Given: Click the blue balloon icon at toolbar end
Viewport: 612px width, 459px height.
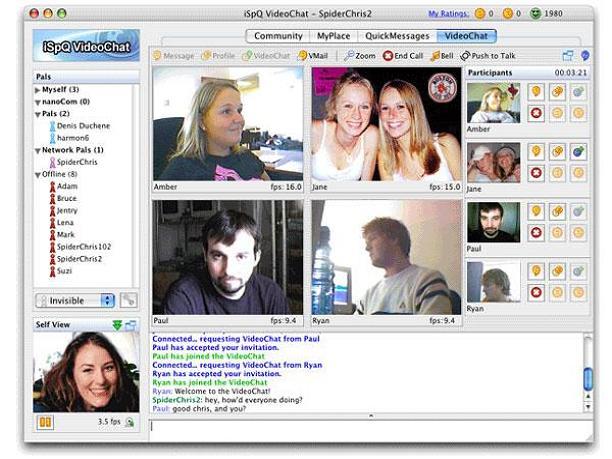Looking at the screenshot, I should click(585, 56).
